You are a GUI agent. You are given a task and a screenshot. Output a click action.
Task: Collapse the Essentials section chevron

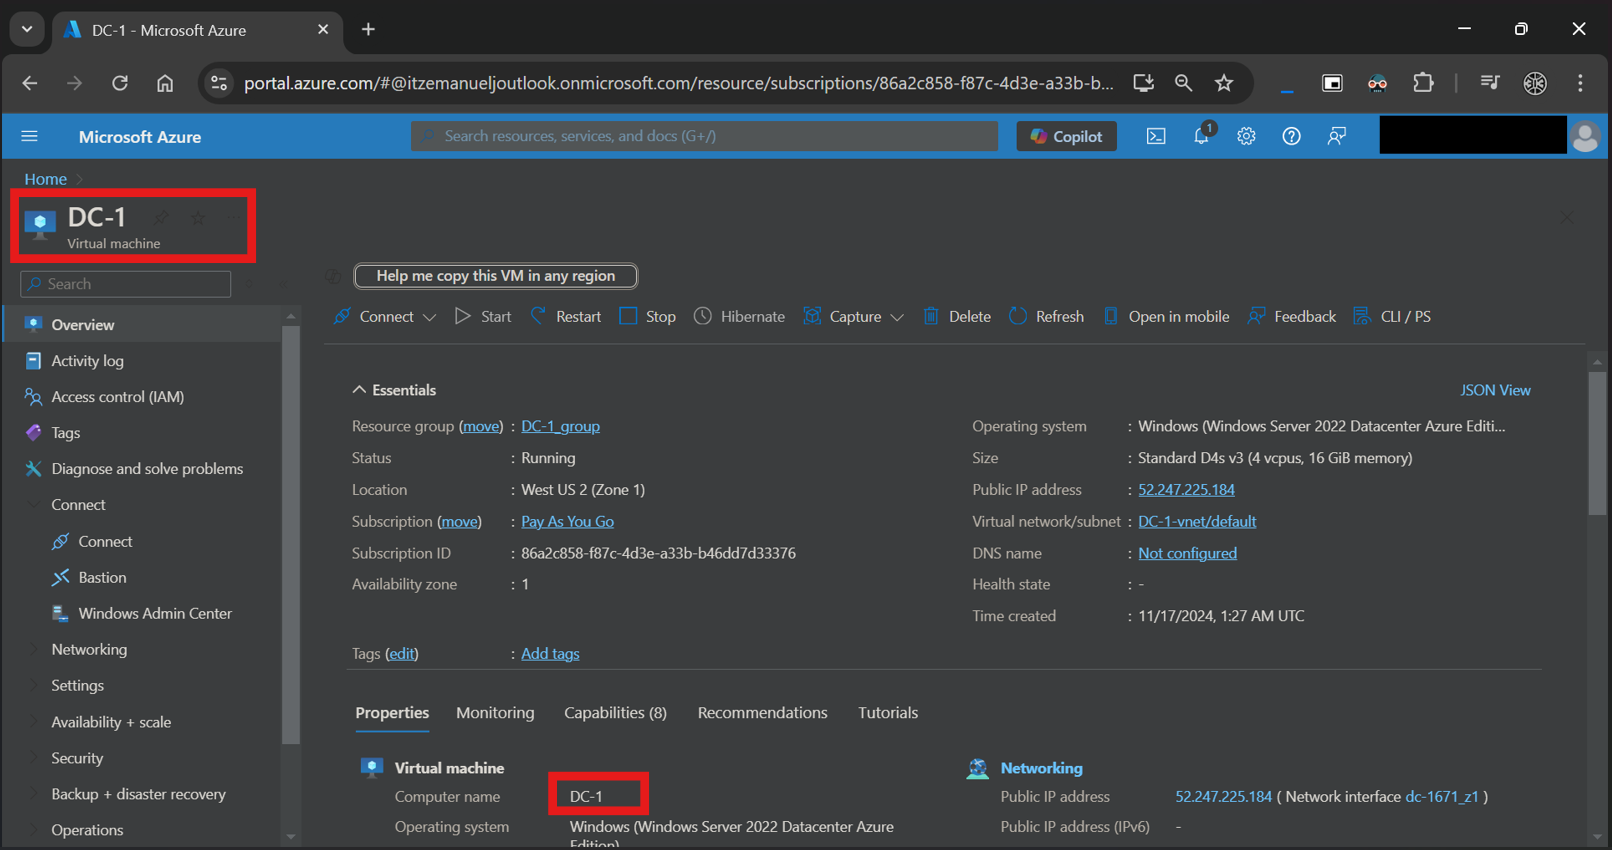tap(359, 390)
